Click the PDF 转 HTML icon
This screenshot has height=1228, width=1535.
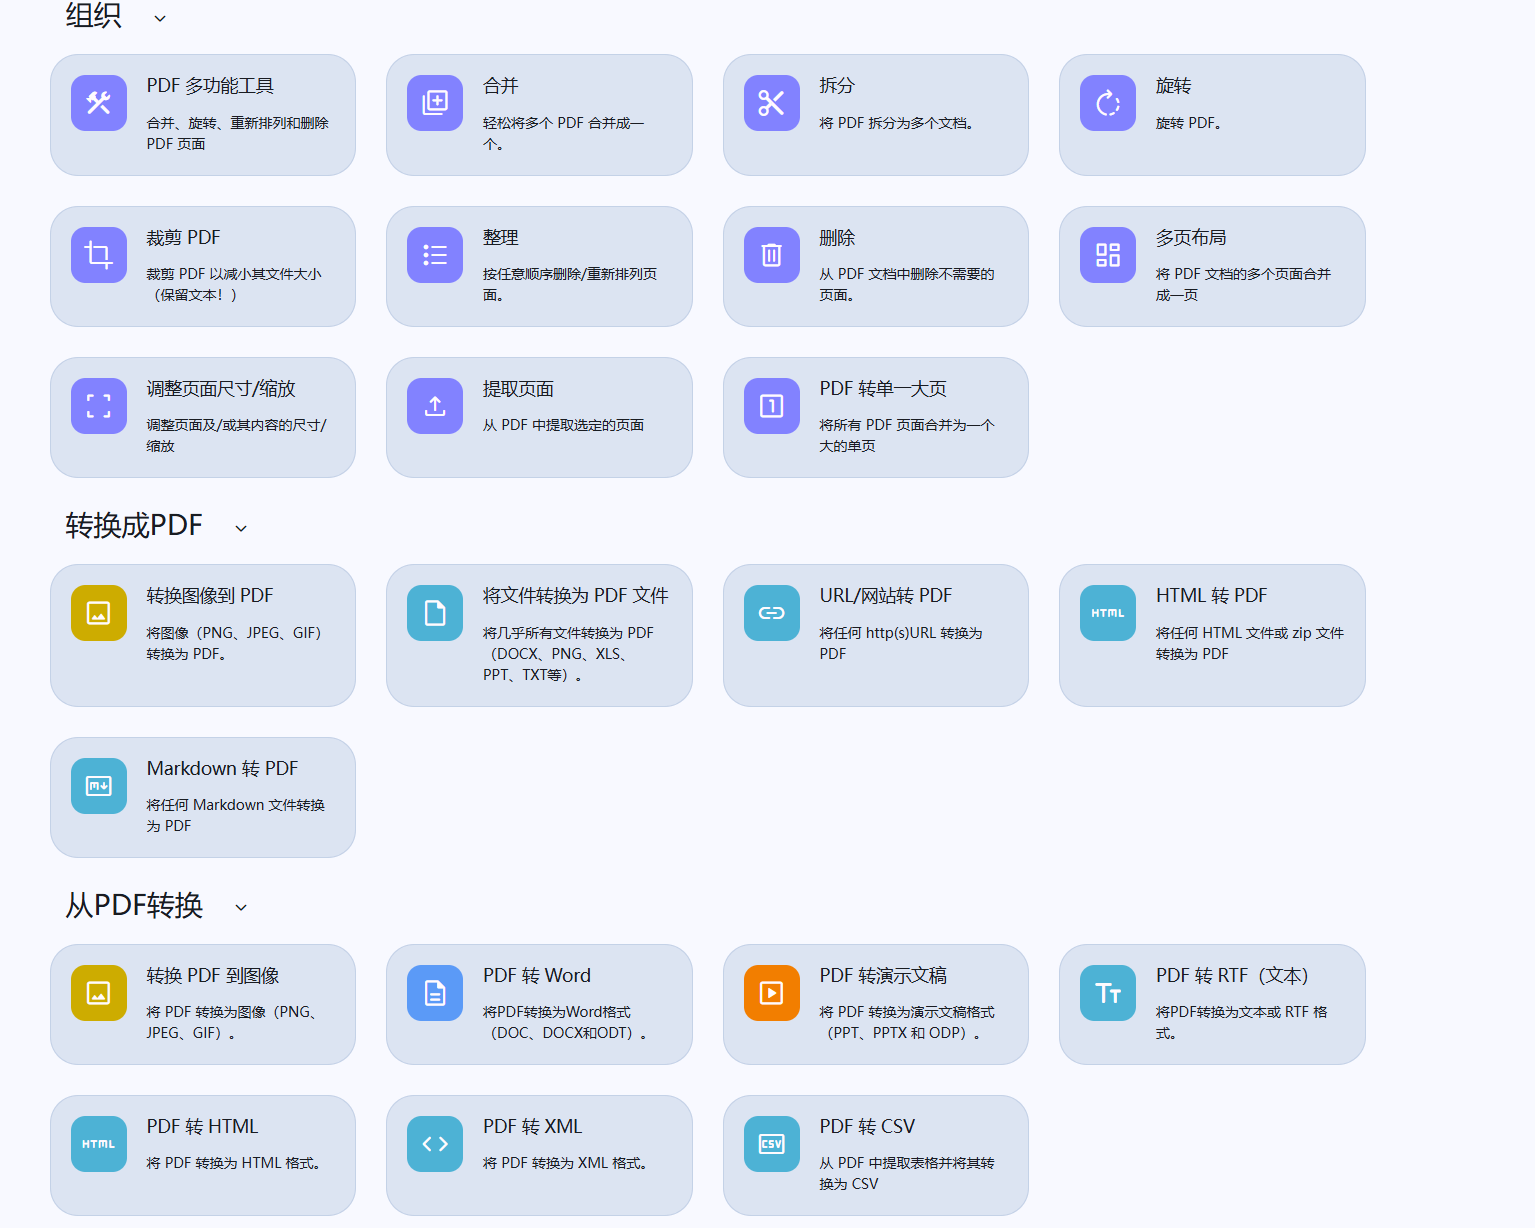coord(99,1144)
